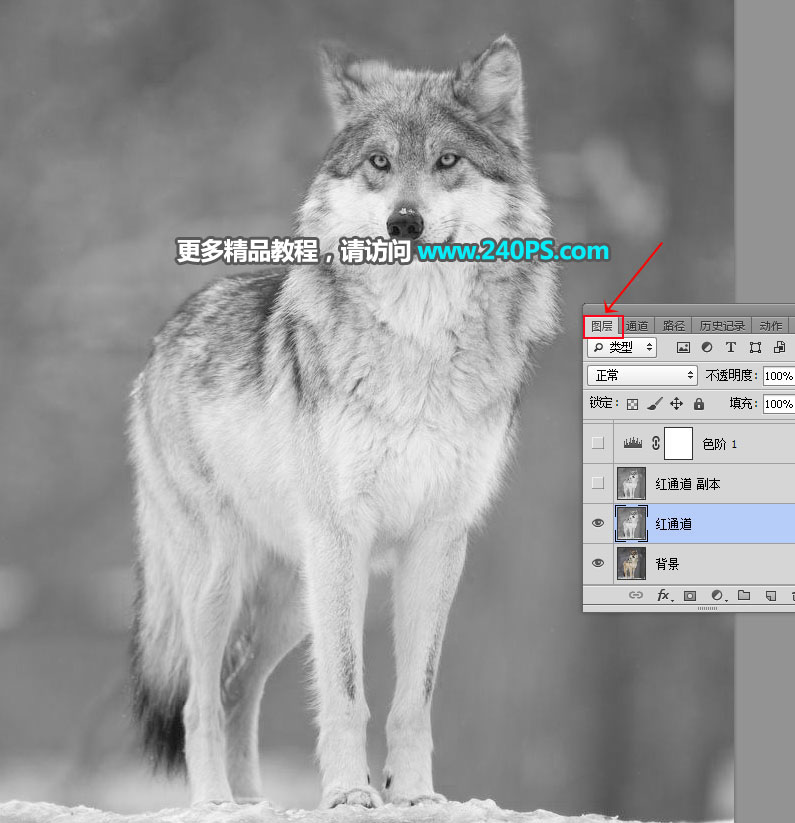This screenshot has width=795, height=823.
Task: Enable lock image pixels brush icon
Action: (x=654, y=404)
